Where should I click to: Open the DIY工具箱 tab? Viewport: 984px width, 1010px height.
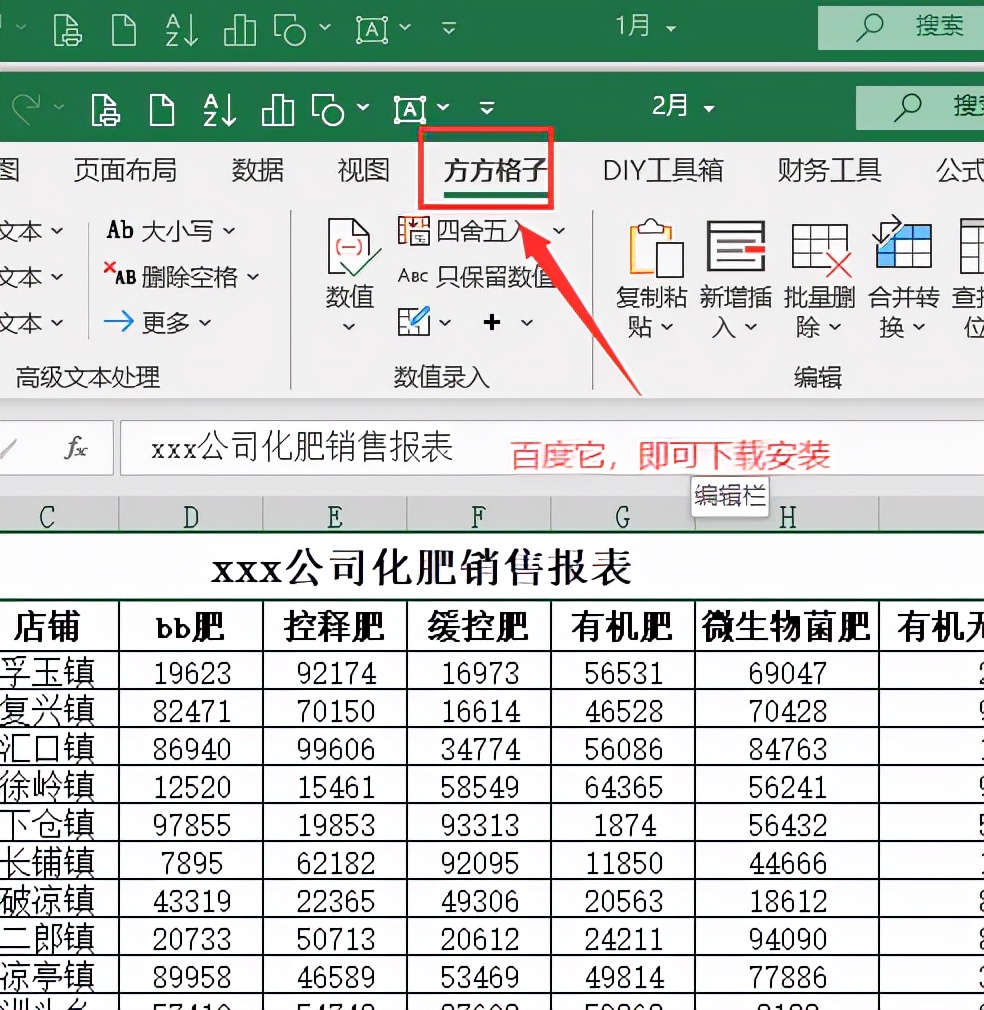pos(663,171)
